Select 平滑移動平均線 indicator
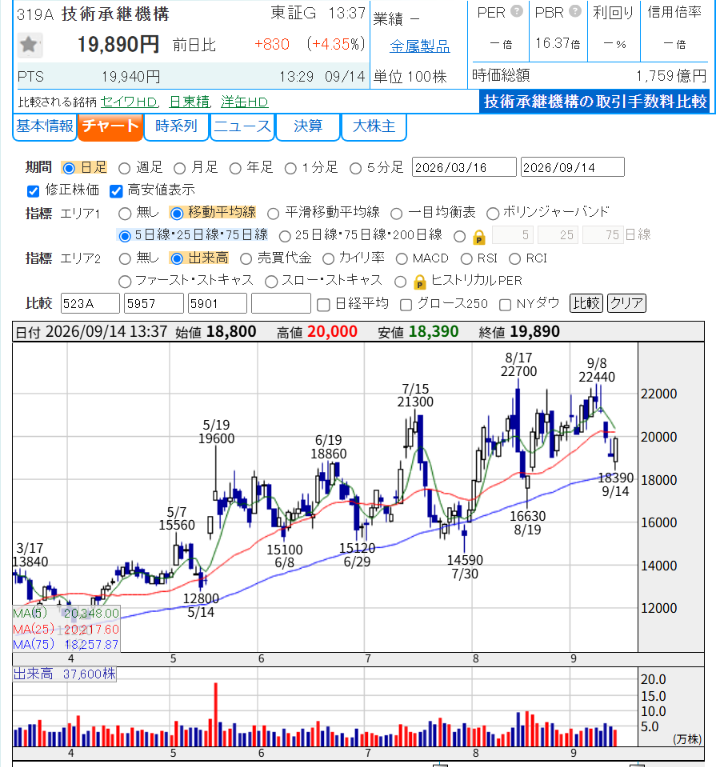 (x=273, y=214)
